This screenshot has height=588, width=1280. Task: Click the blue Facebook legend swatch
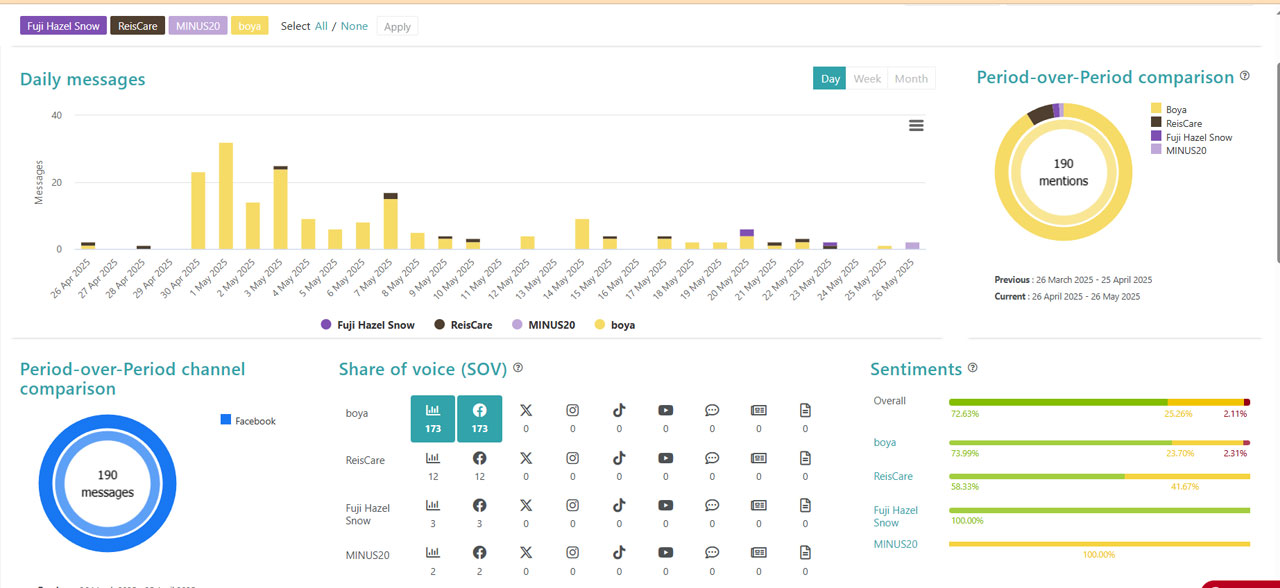tap(225, 420)
